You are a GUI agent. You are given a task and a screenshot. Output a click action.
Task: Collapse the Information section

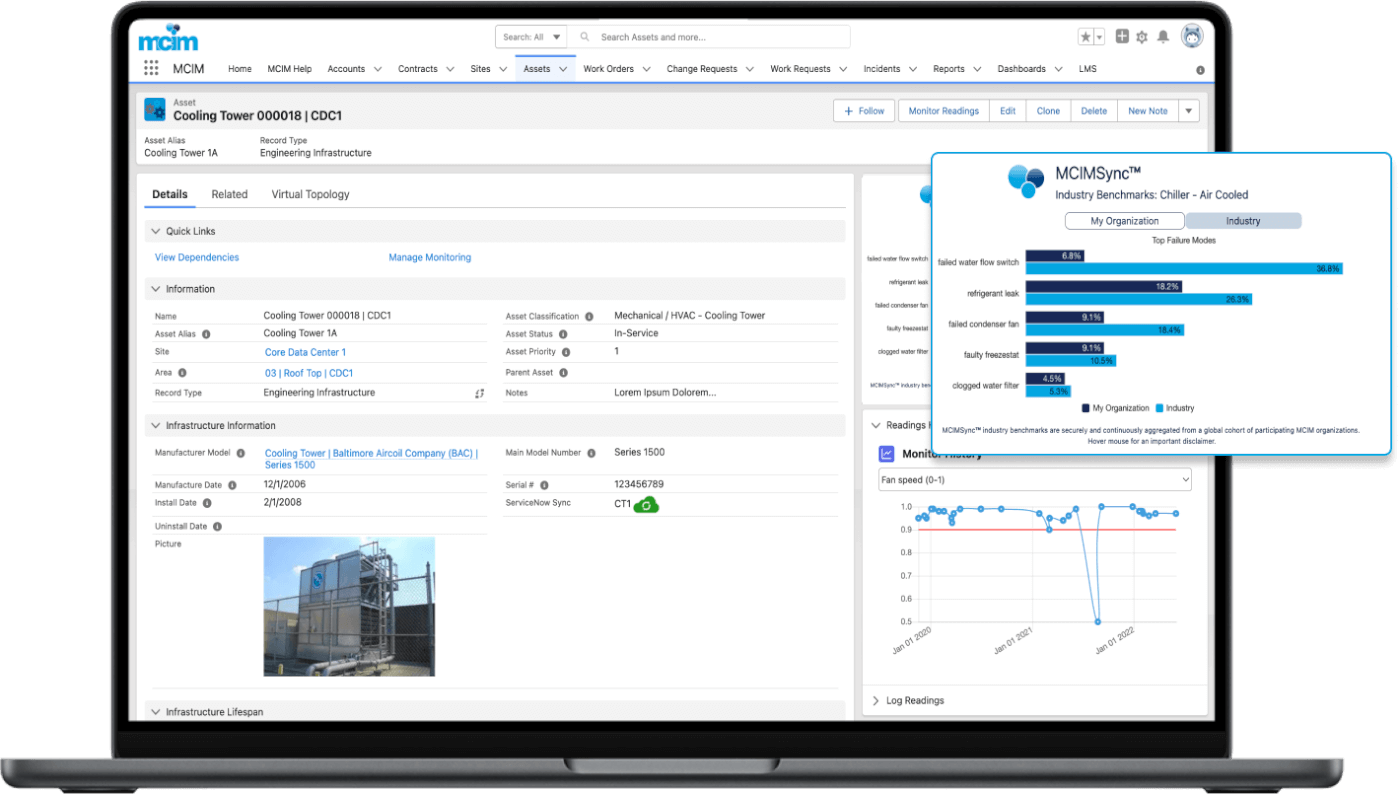click(156, 289)
